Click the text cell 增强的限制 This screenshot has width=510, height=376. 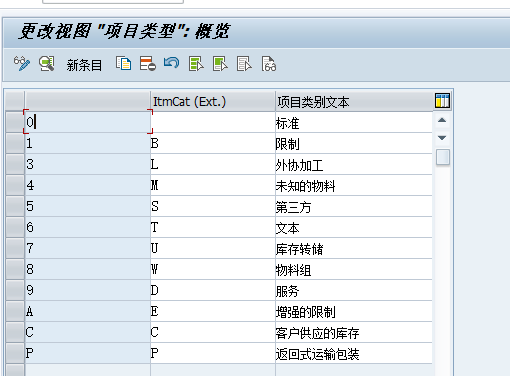point(354,311)
